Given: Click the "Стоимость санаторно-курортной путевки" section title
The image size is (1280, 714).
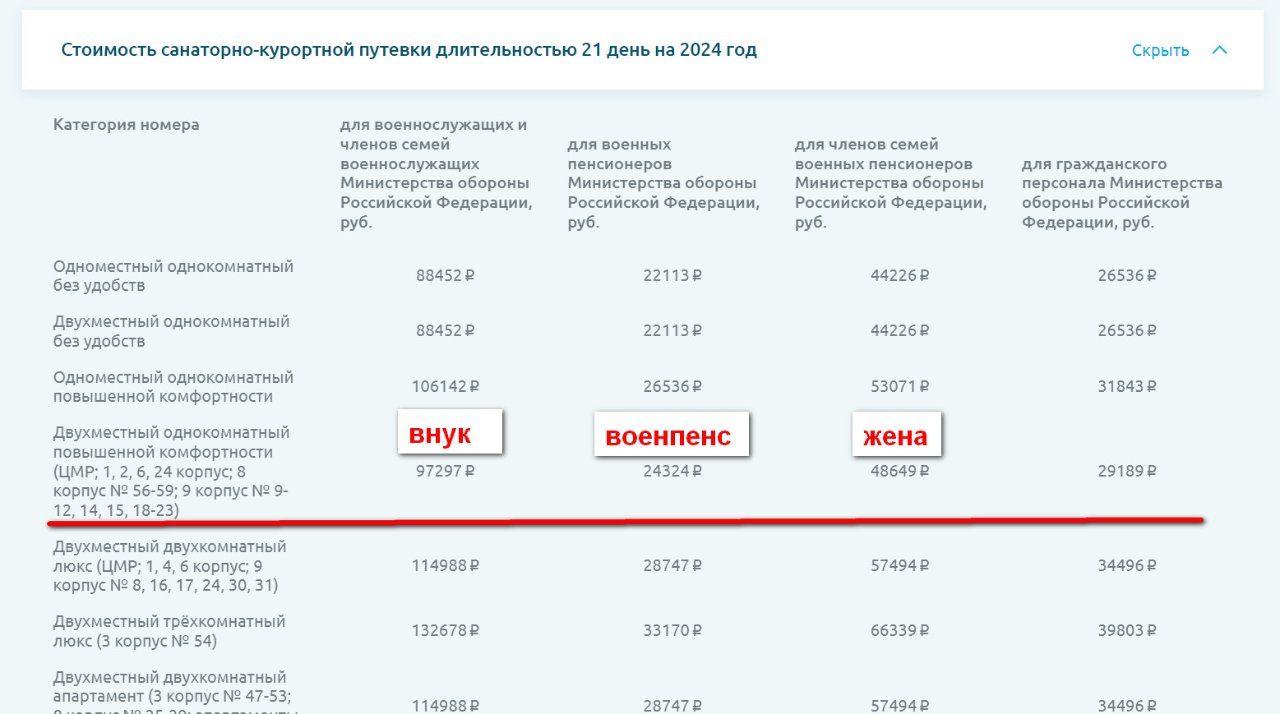Looking at the screenshot, I should click(x=408, y=50).
